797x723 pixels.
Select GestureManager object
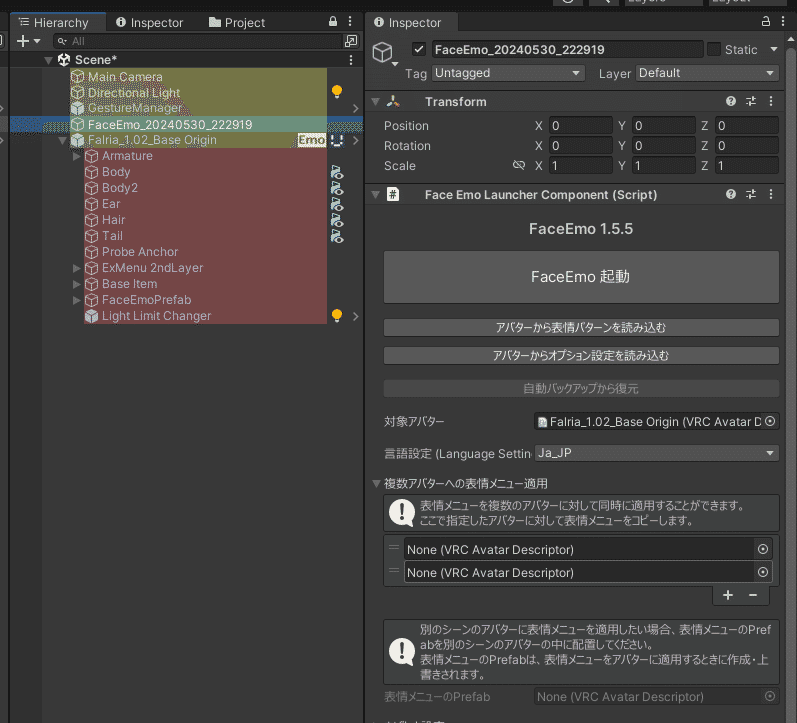tap(135, 108)
